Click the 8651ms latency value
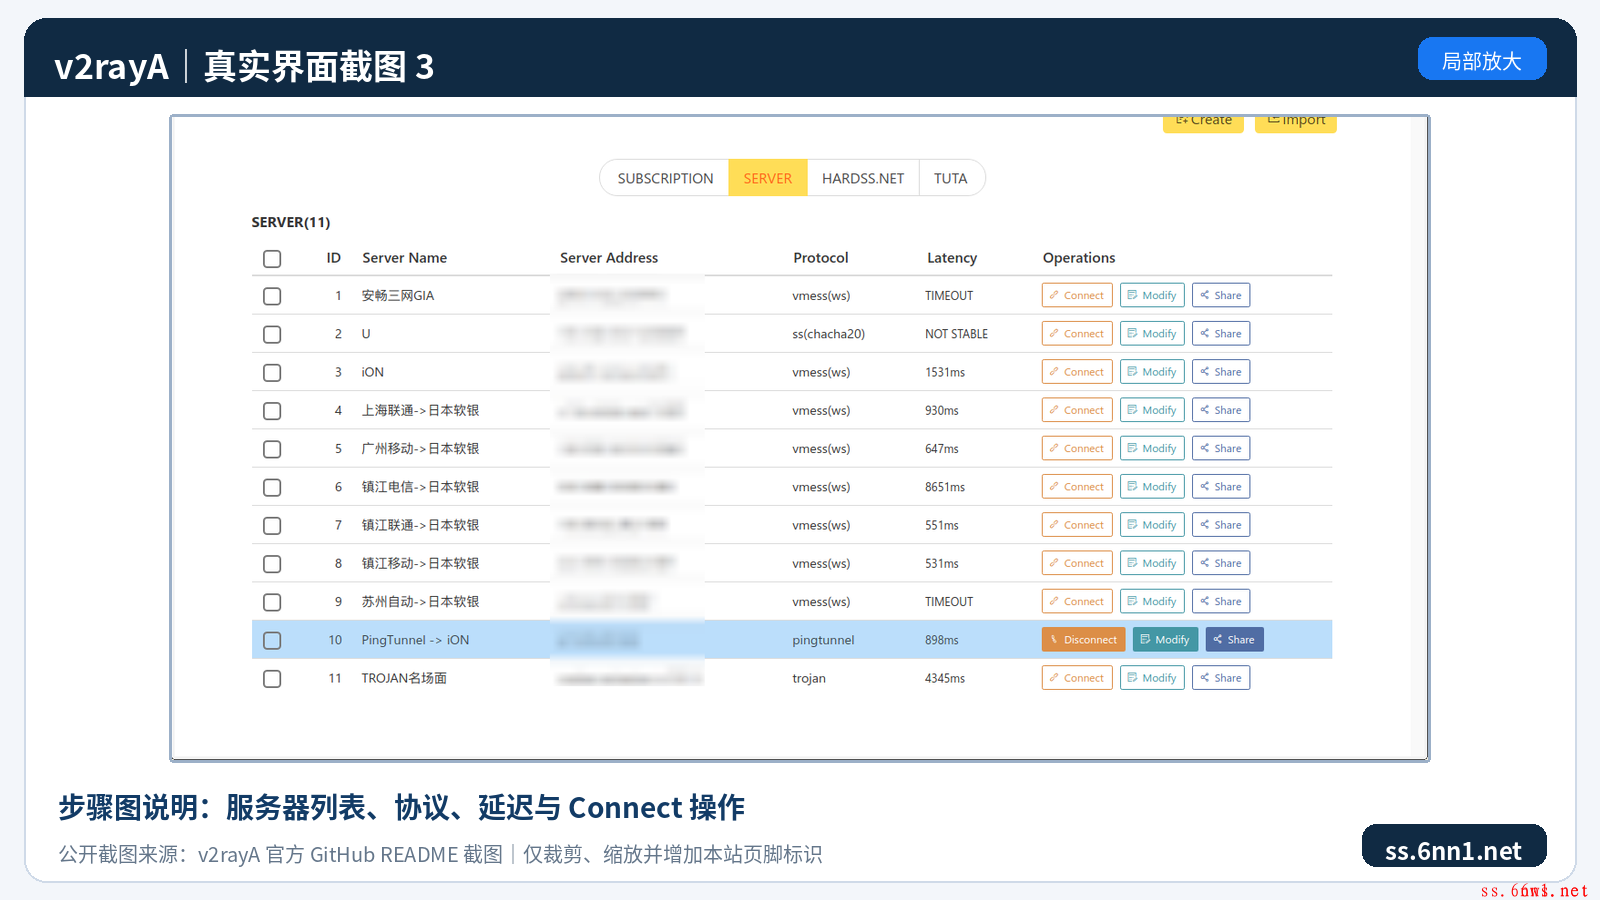 pyautogui.click(x=945, y=487)
